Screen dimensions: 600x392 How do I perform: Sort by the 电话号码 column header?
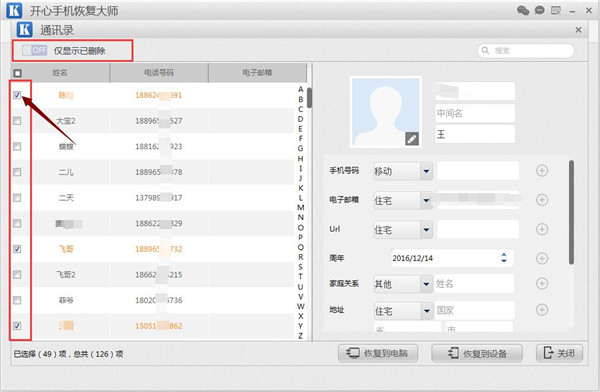point(159,73)
